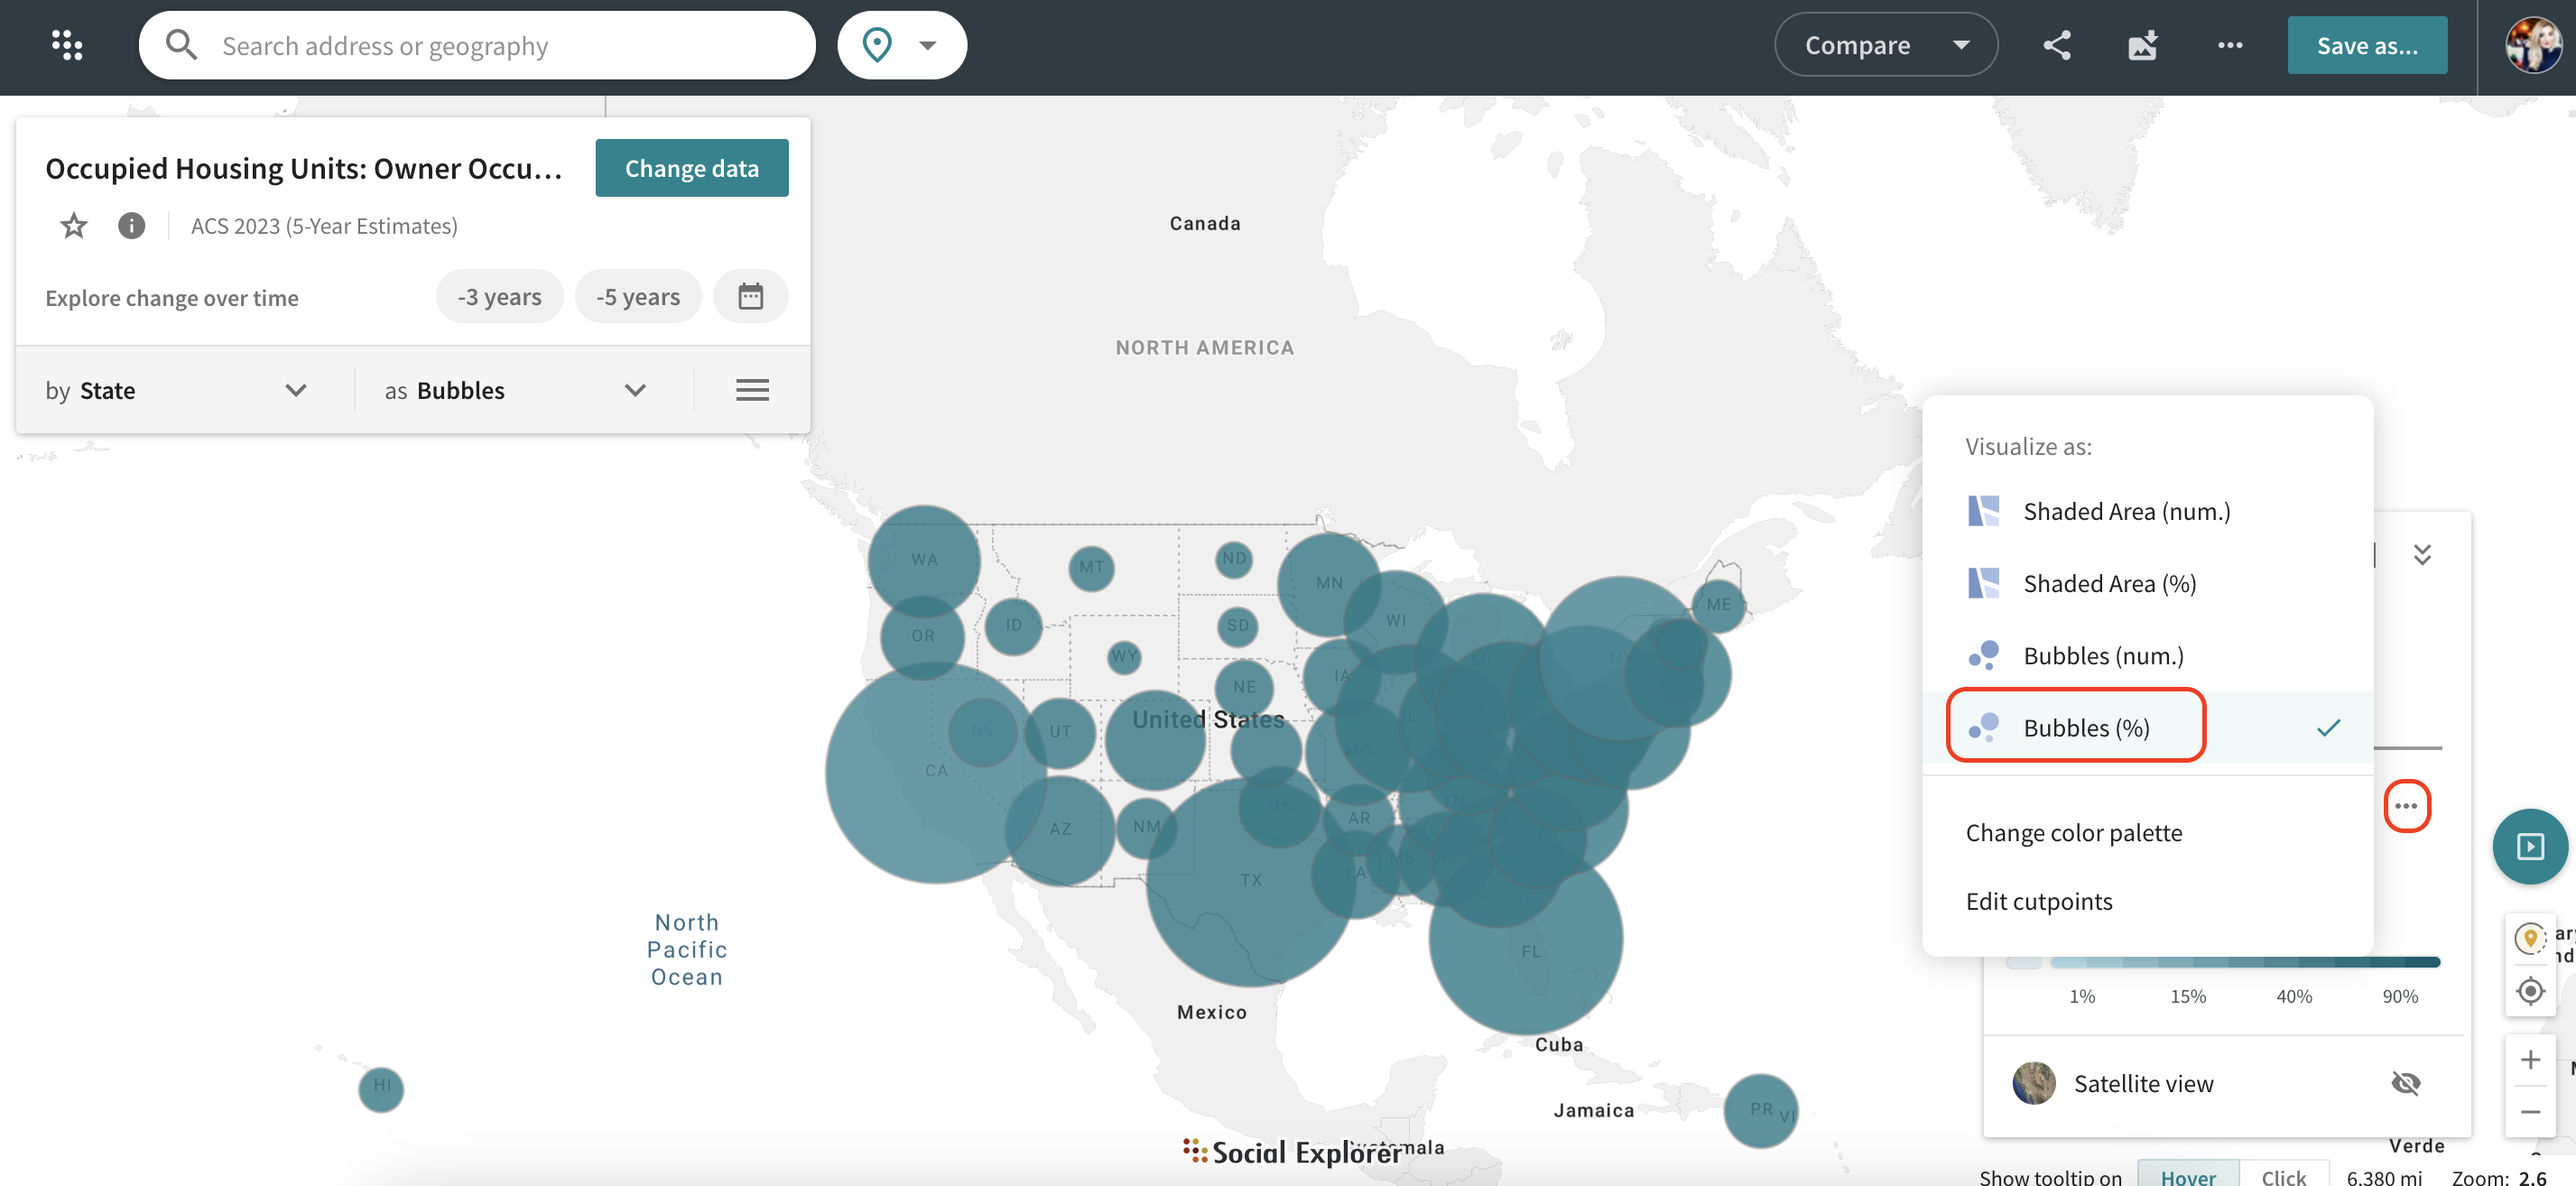Favorite the variable with star icon

point(73,226)
